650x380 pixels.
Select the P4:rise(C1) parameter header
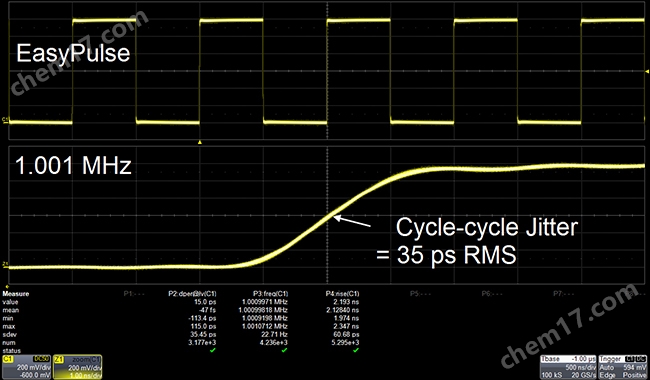click(342, 293)
